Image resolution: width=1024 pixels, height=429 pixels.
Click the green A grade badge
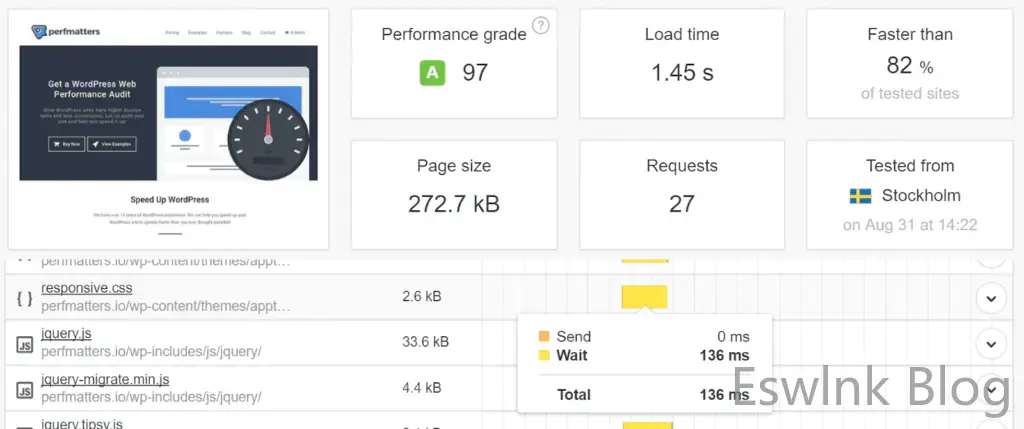point(432,72)
